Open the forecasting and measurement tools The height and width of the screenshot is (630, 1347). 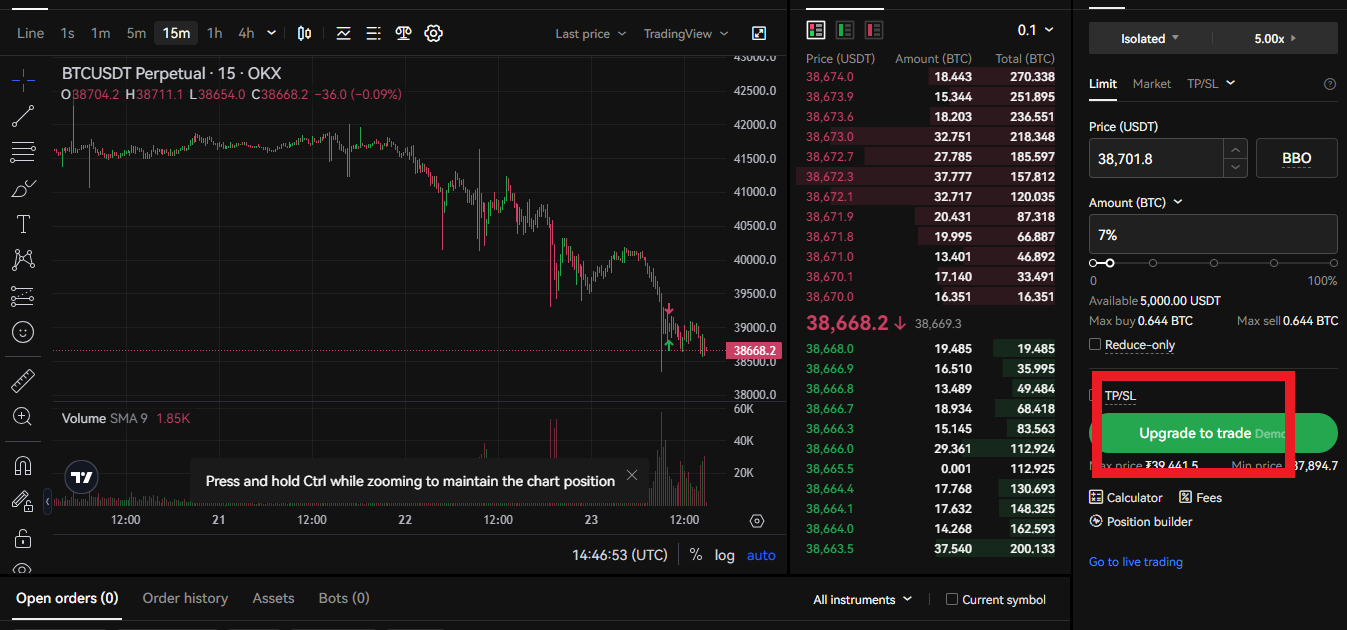click(23, 296)
